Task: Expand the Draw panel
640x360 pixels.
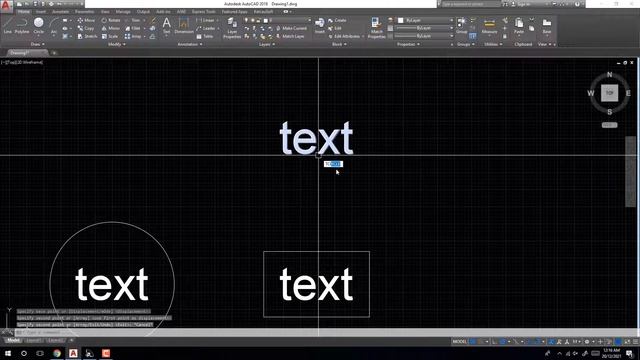Action: click(x=38, y=44)
